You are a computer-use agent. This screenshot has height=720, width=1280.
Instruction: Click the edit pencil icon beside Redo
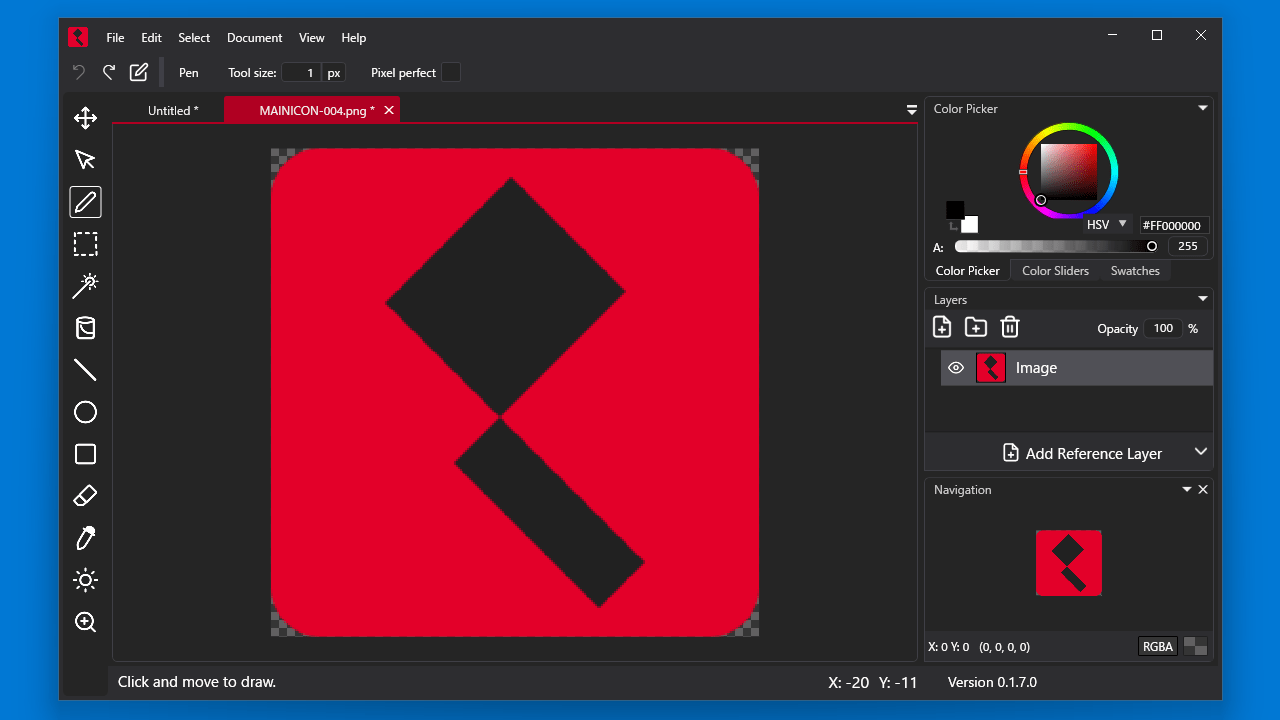tap(139, 72)
